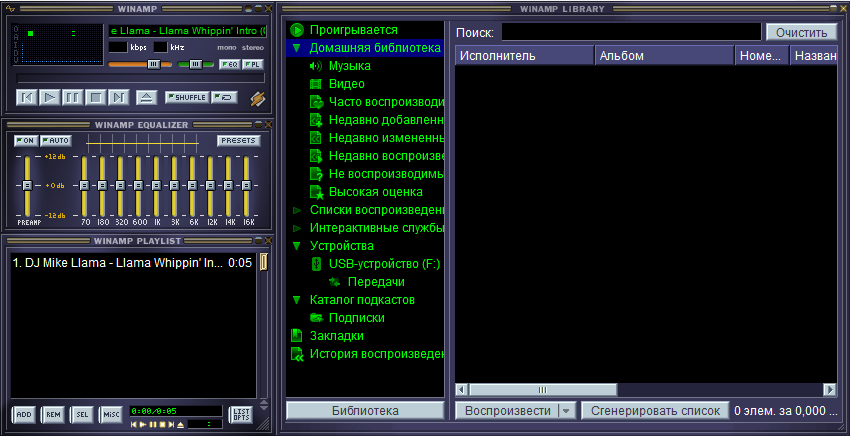Open Высокая оценка star view icon
The height and width of the screenshot is (436, 850).
(x=316, y=192)
